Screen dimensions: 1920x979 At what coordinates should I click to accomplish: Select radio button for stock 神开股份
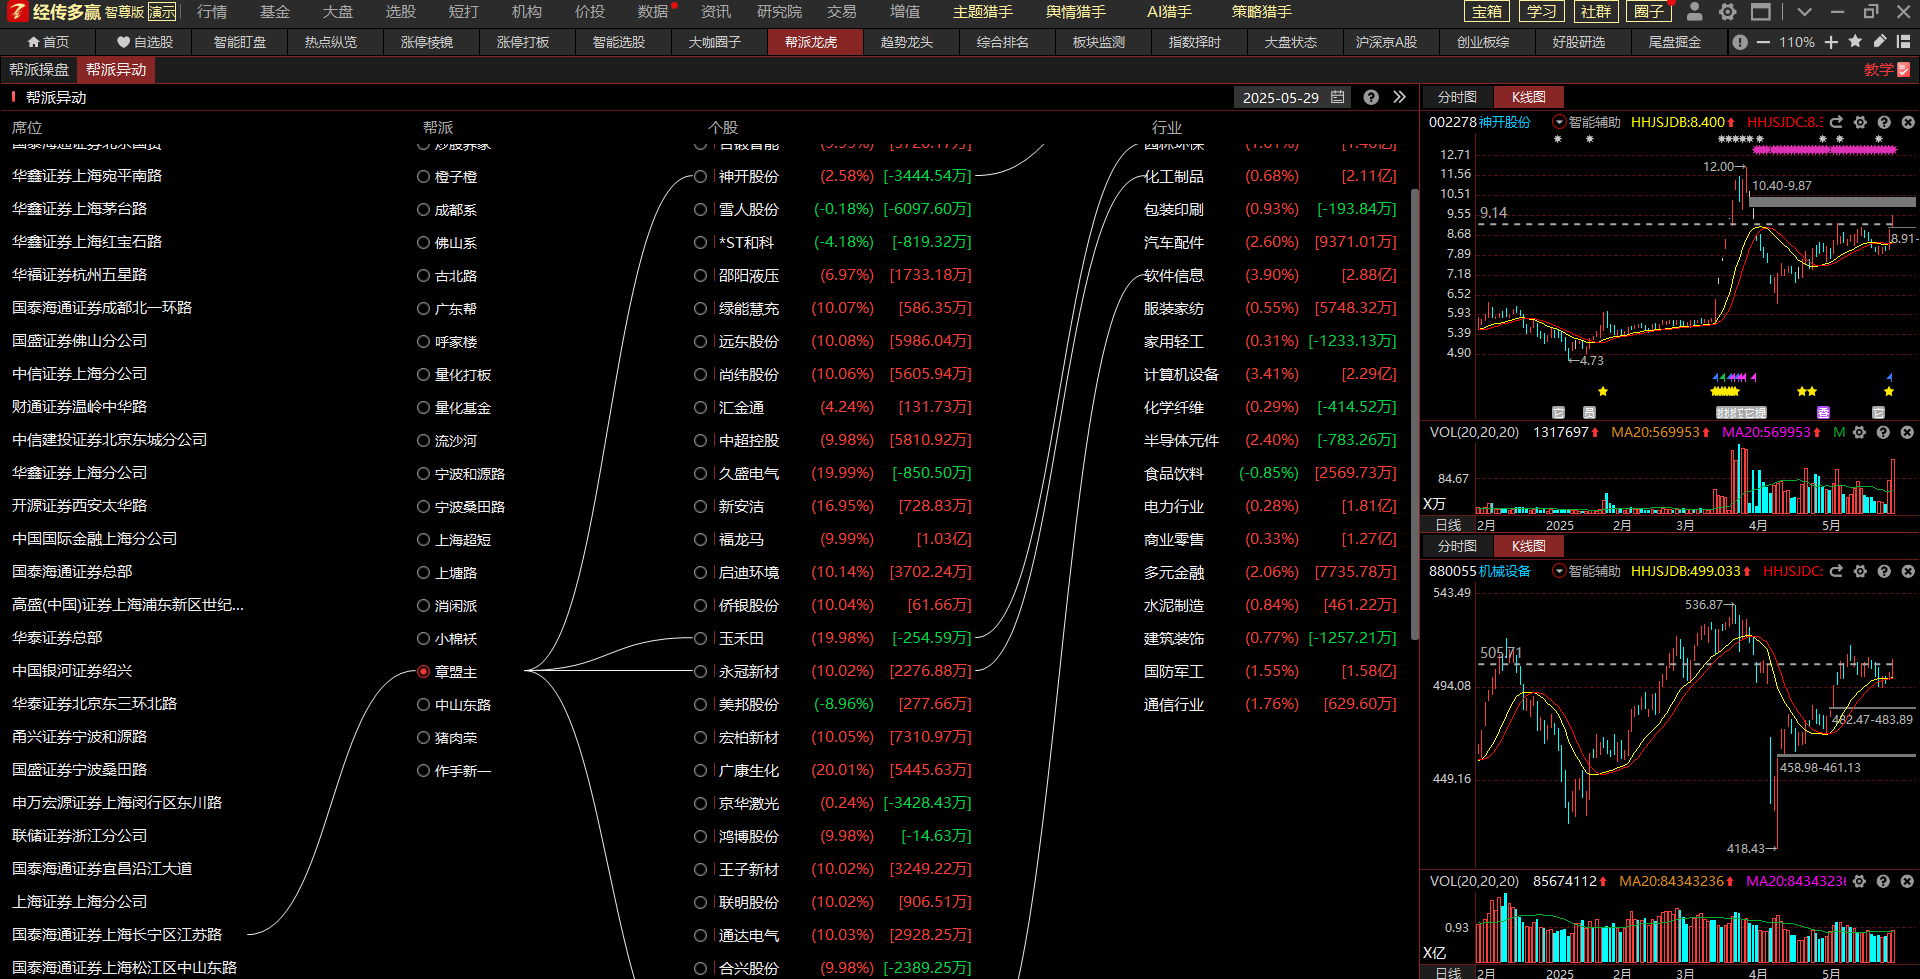coord(700,176)
